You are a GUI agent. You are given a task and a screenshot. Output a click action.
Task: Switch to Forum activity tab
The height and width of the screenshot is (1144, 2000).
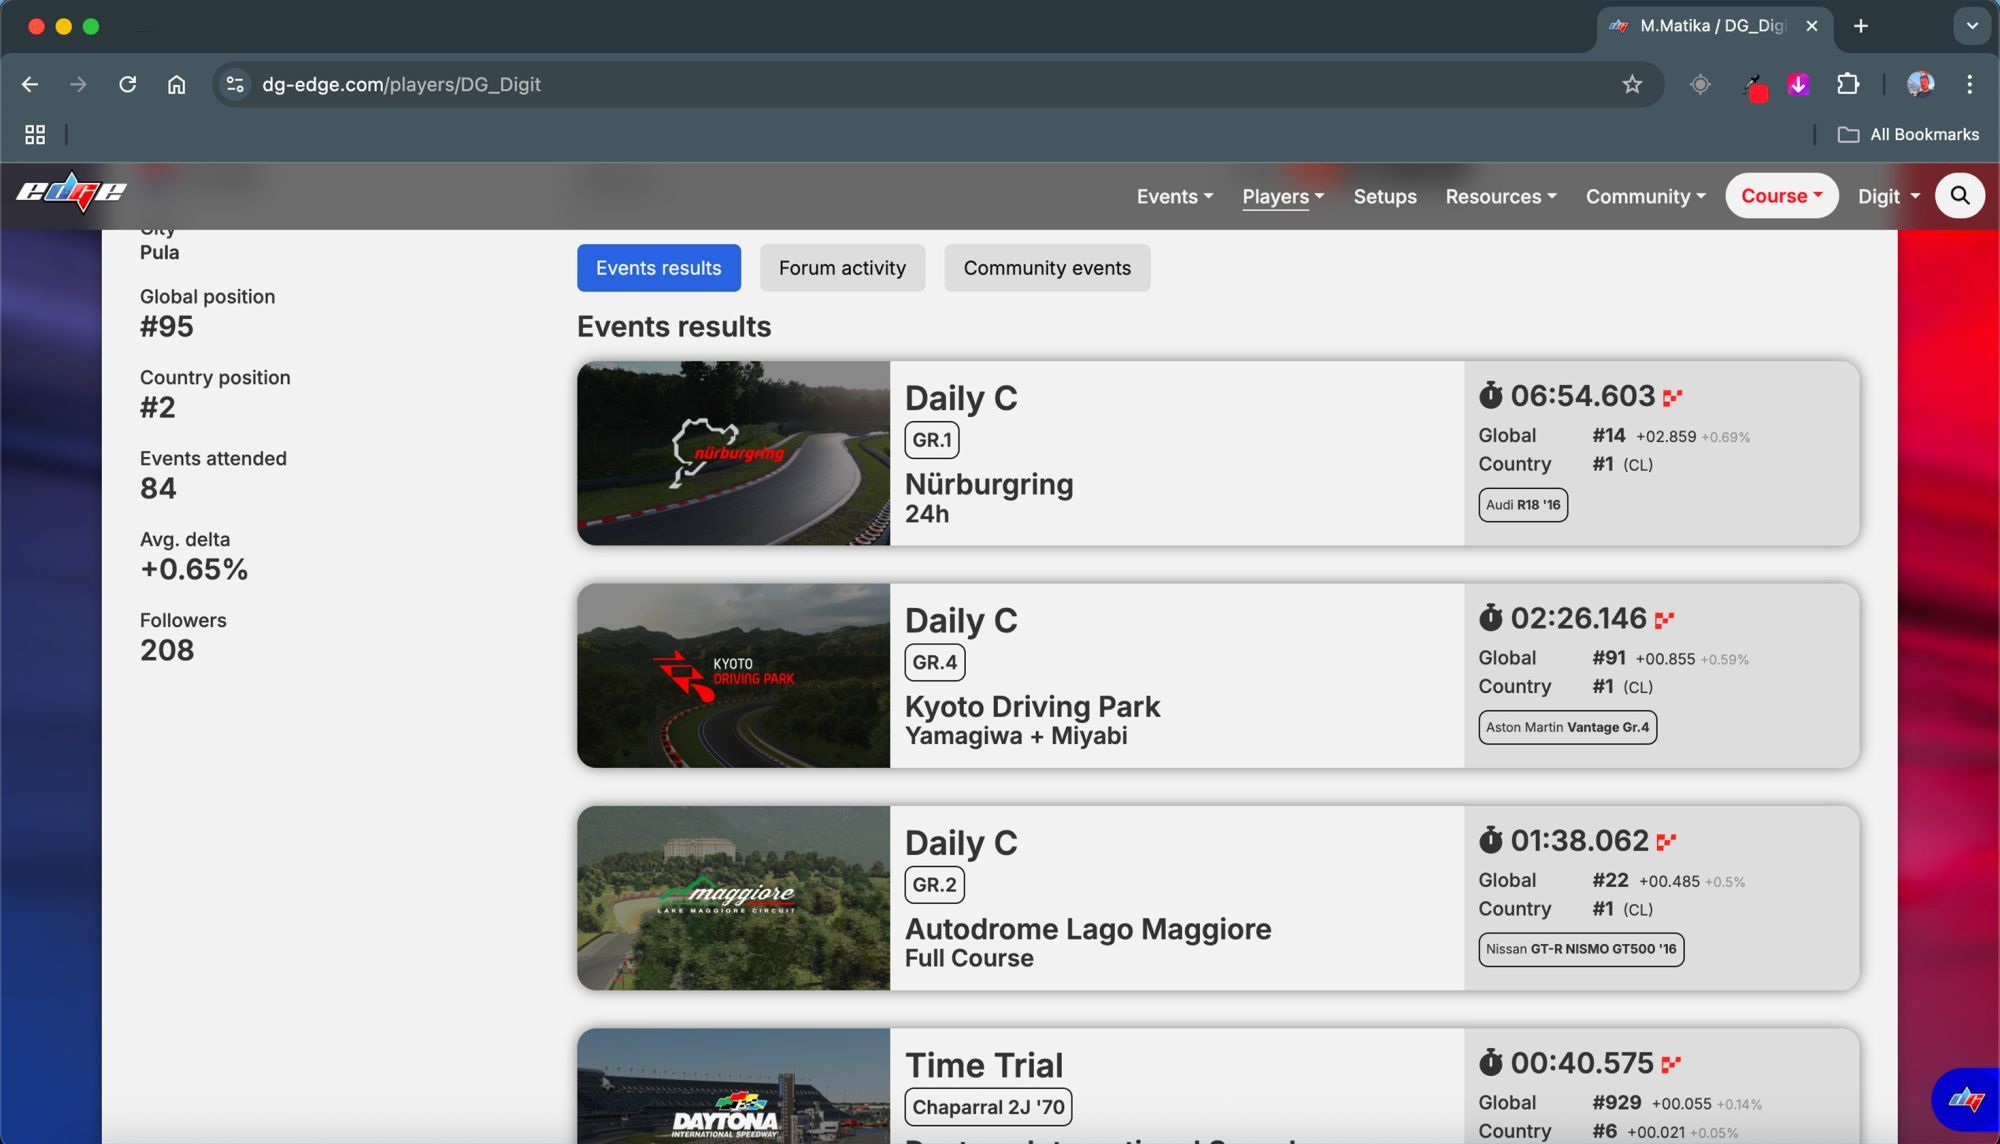[842, 268]
